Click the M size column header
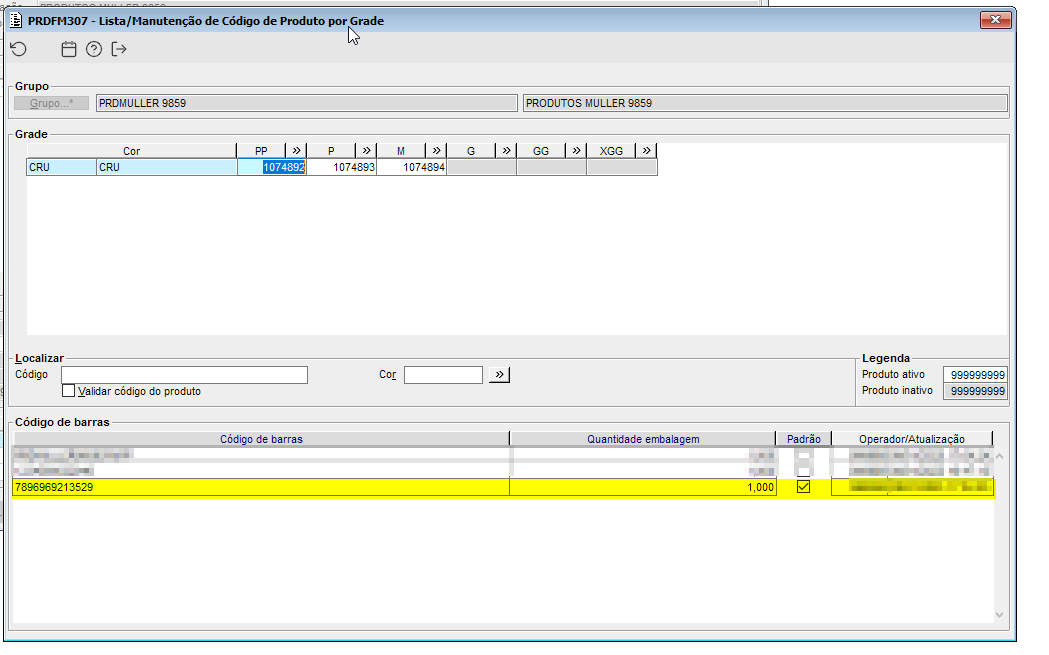 pos(401,151)
